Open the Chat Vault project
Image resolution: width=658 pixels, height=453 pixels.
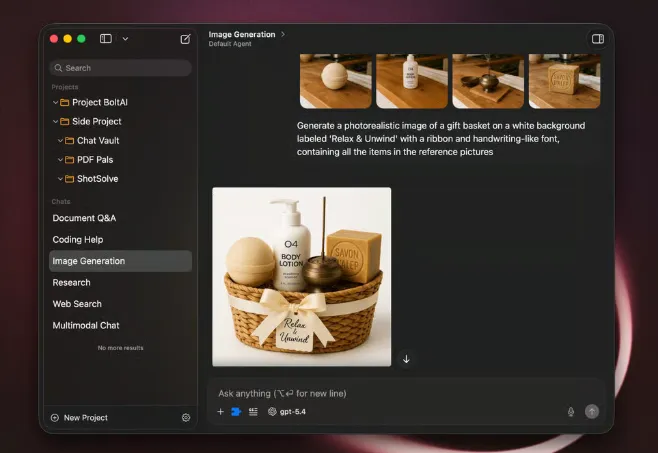(x=98, y=141)
